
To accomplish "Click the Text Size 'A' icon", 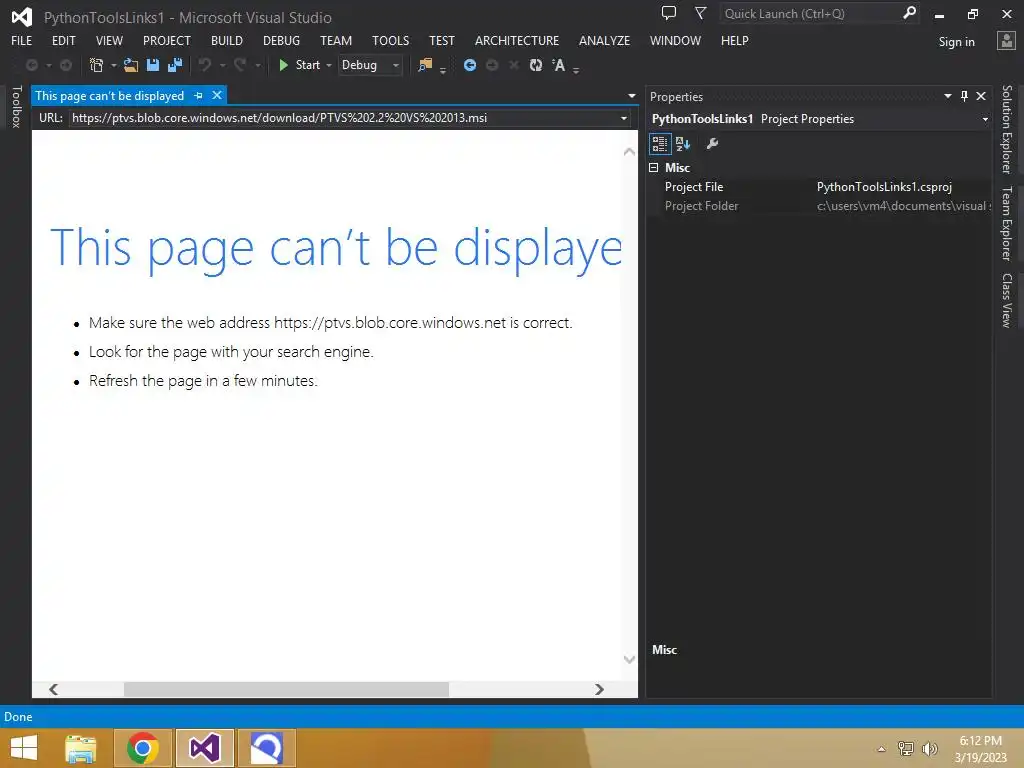I will coord(558,65).
